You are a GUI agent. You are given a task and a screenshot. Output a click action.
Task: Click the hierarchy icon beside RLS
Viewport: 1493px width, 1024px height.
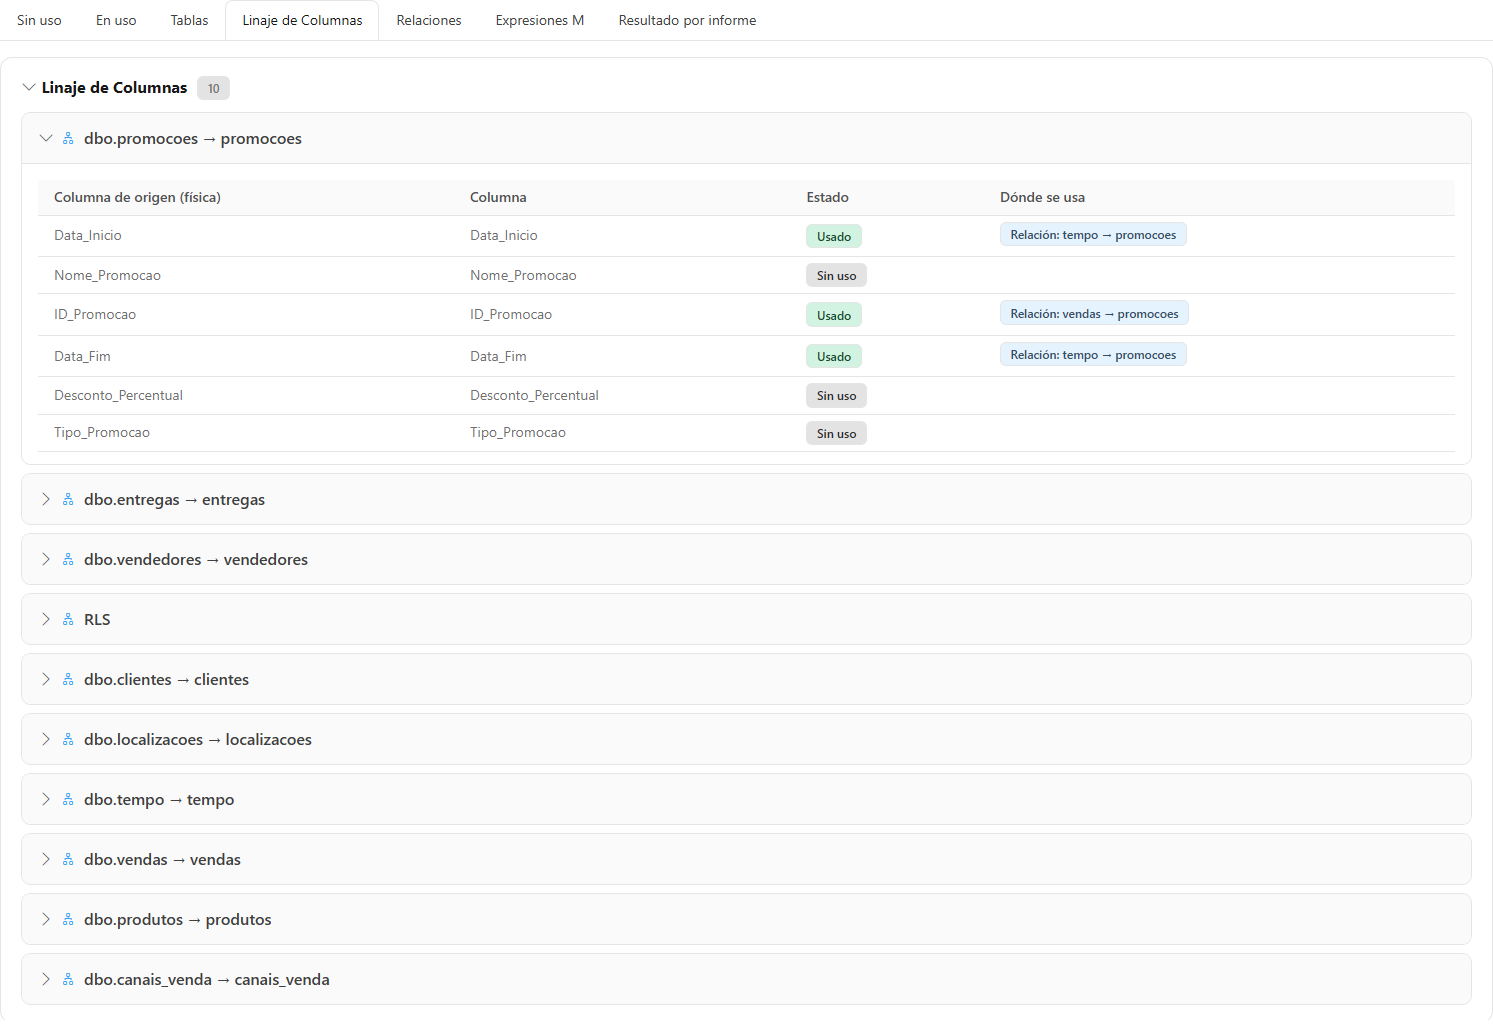tap(68, 620)
